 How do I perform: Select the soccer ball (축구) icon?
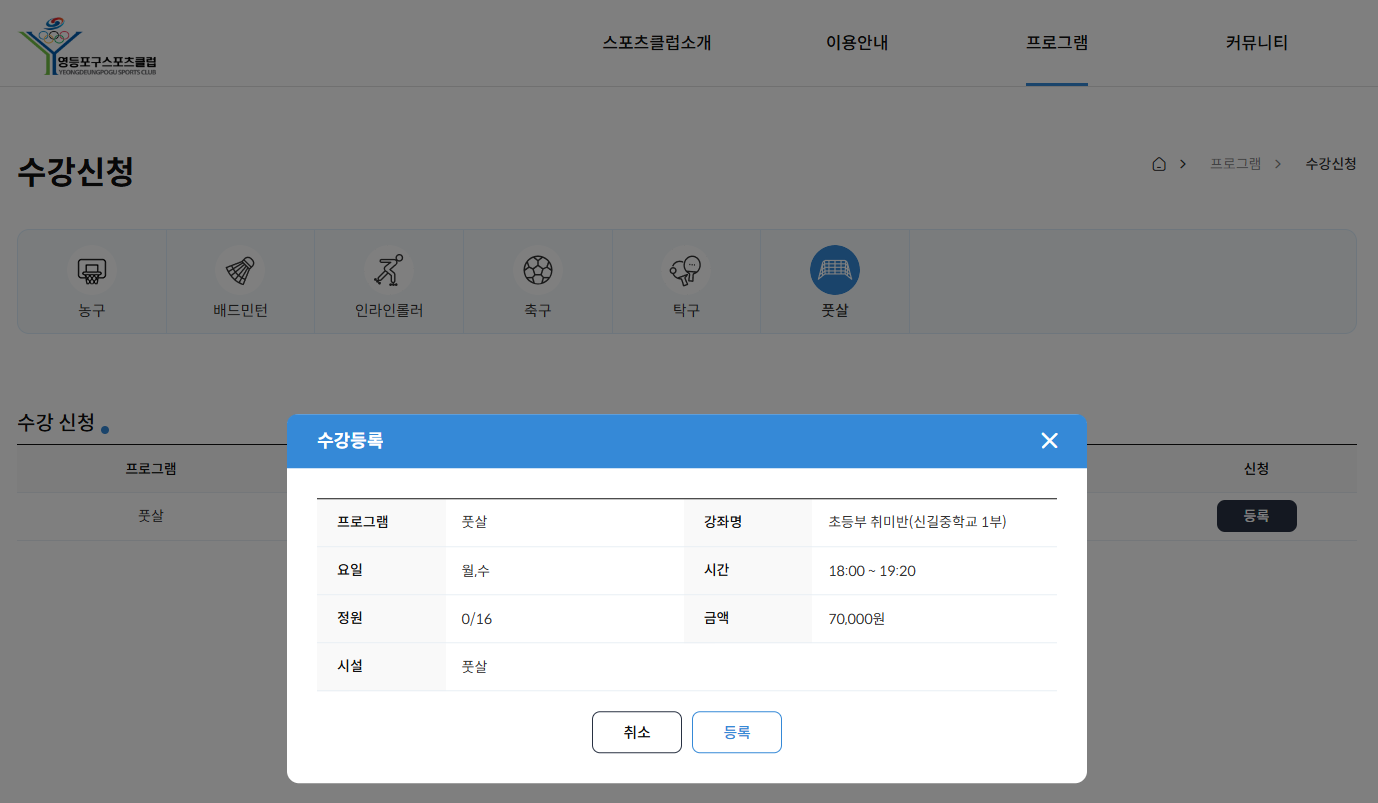537,270
